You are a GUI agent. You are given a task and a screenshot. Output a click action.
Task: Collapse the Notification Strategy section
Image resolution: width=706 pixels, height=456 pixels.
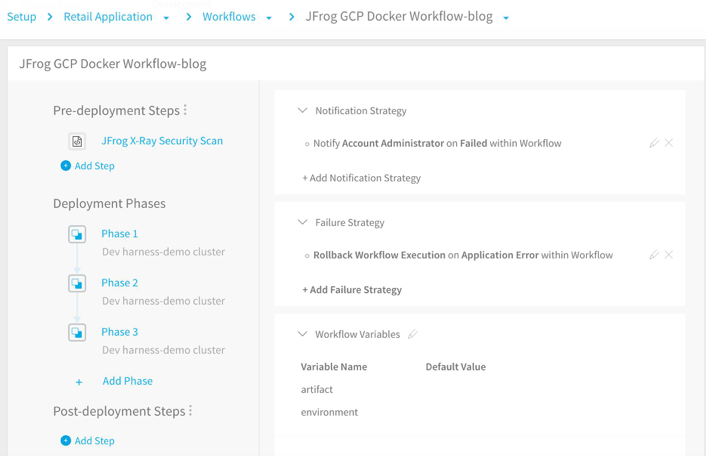coord(302,111)
